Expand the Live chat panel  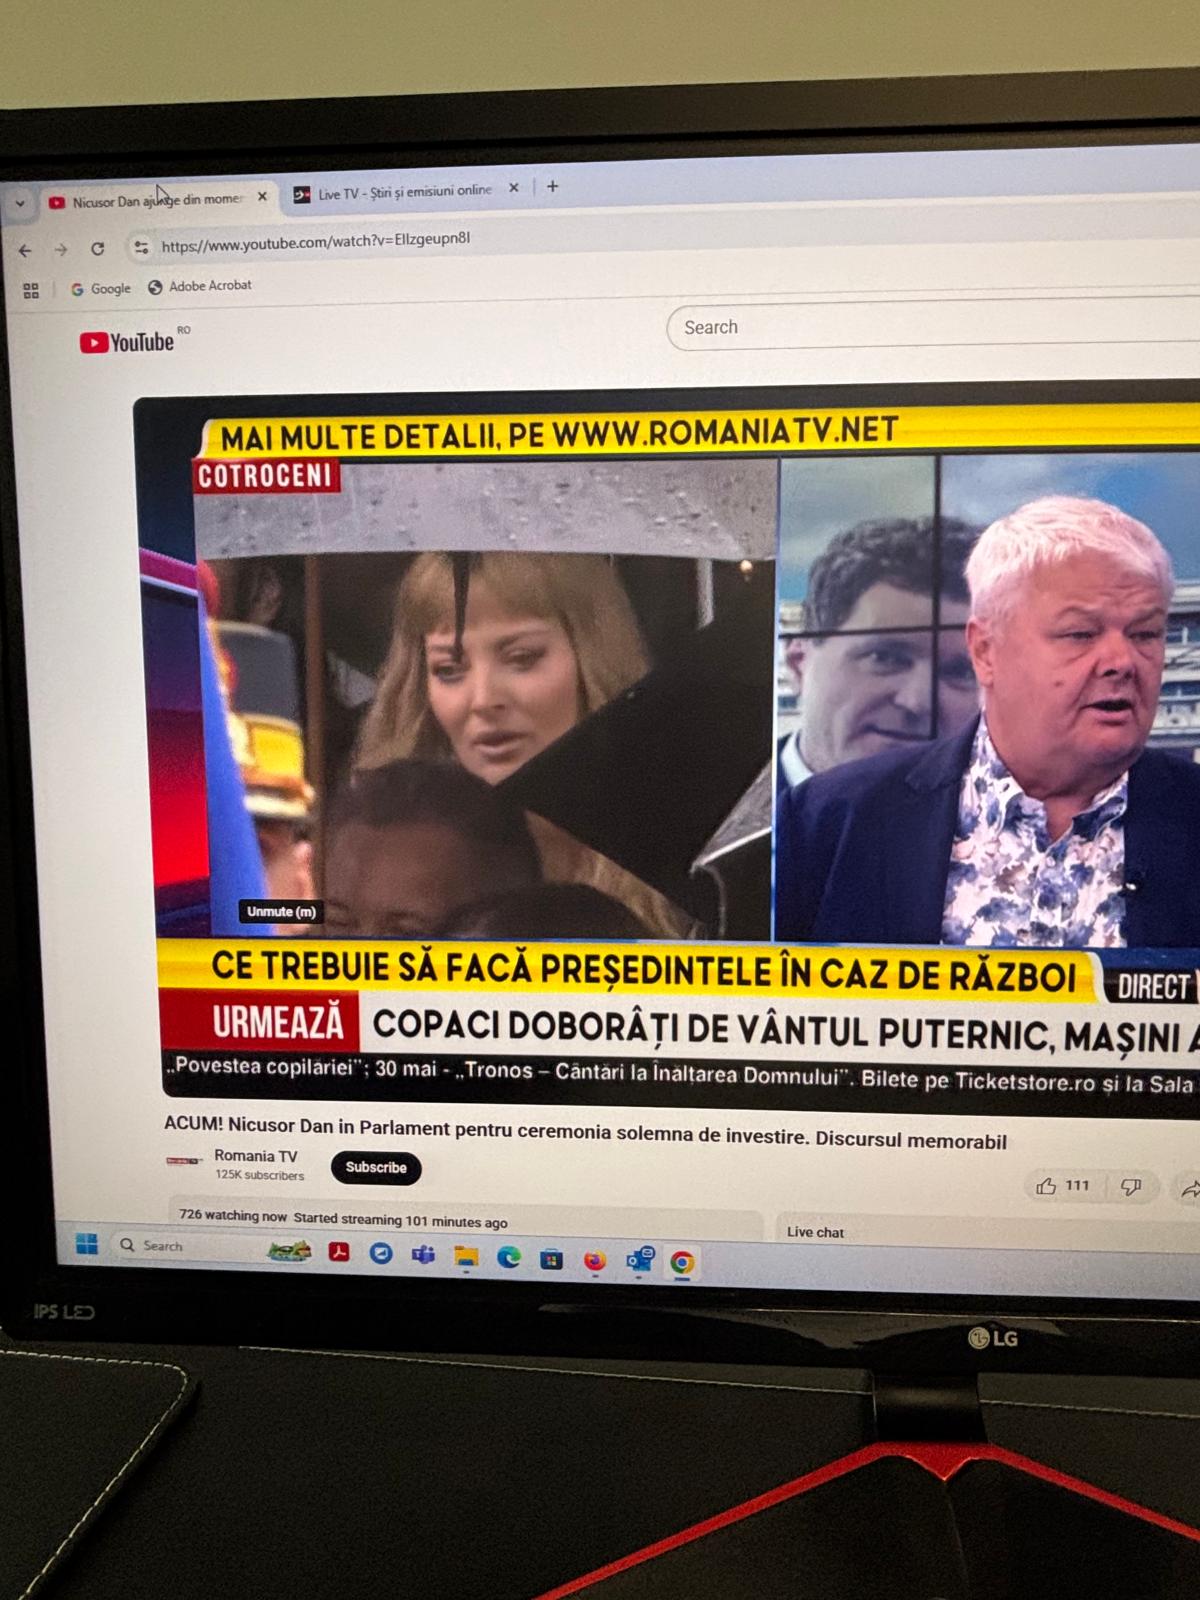point(815,1232)
